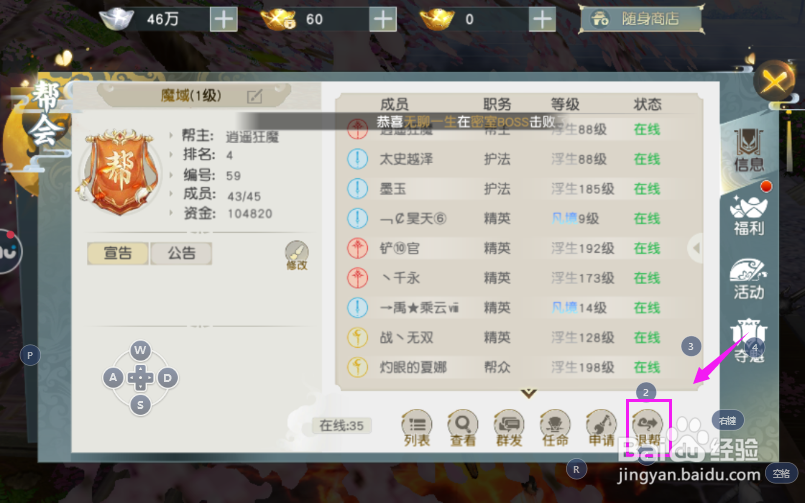Image resolution: width=805 pixels, height=503 pixels.
Task: Select the 信息 info sidebar tab
Action: [x=749, y=150]
